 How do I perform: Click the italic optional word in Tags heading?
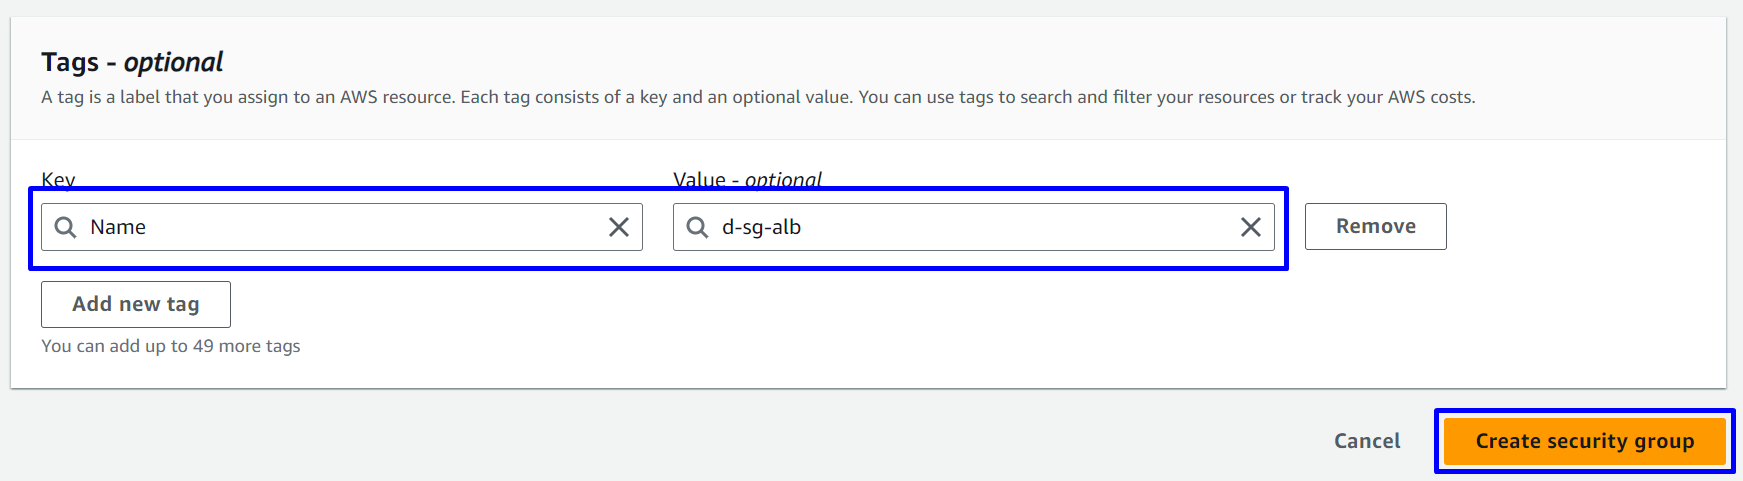pyautogui.click(x=173, y=62)
